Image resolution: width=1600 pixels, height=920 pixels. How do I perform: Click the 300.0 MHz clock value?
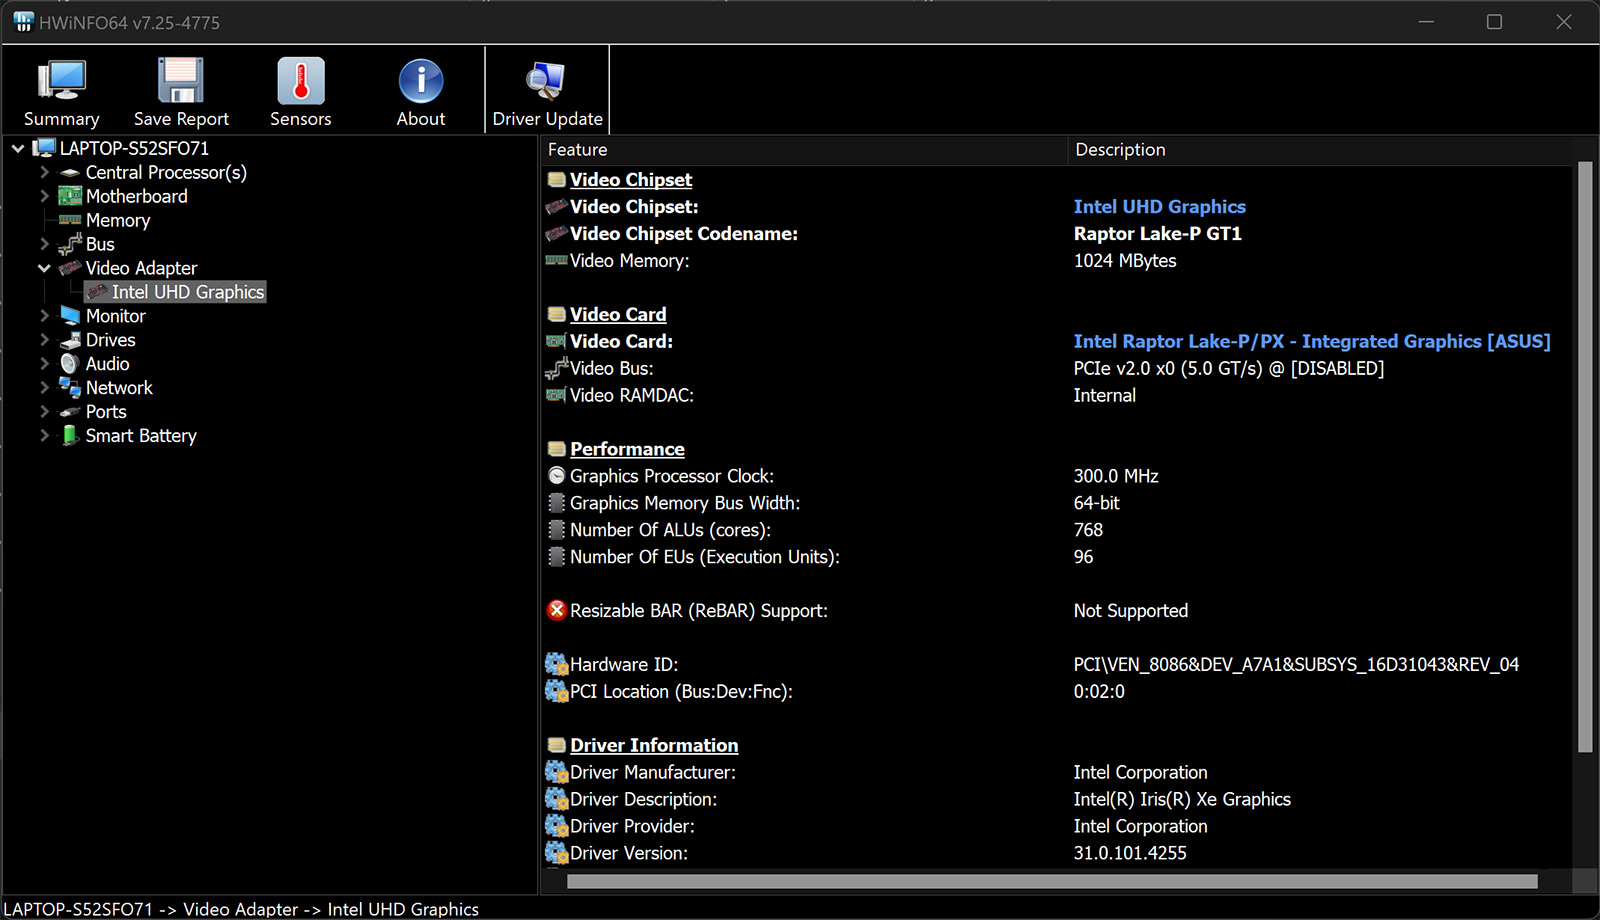pos(1115,476)
